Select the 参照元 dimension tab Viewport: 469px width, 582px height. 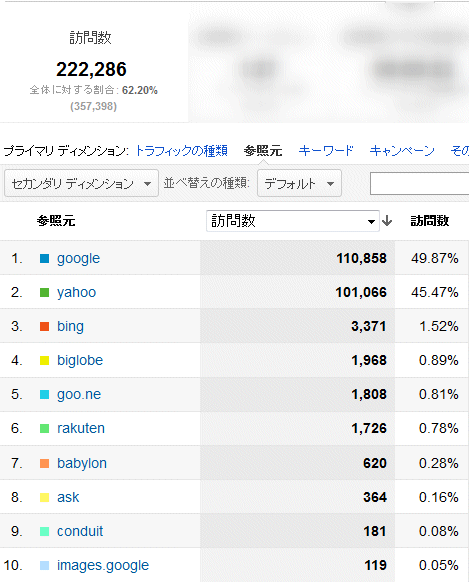(263, 151)
